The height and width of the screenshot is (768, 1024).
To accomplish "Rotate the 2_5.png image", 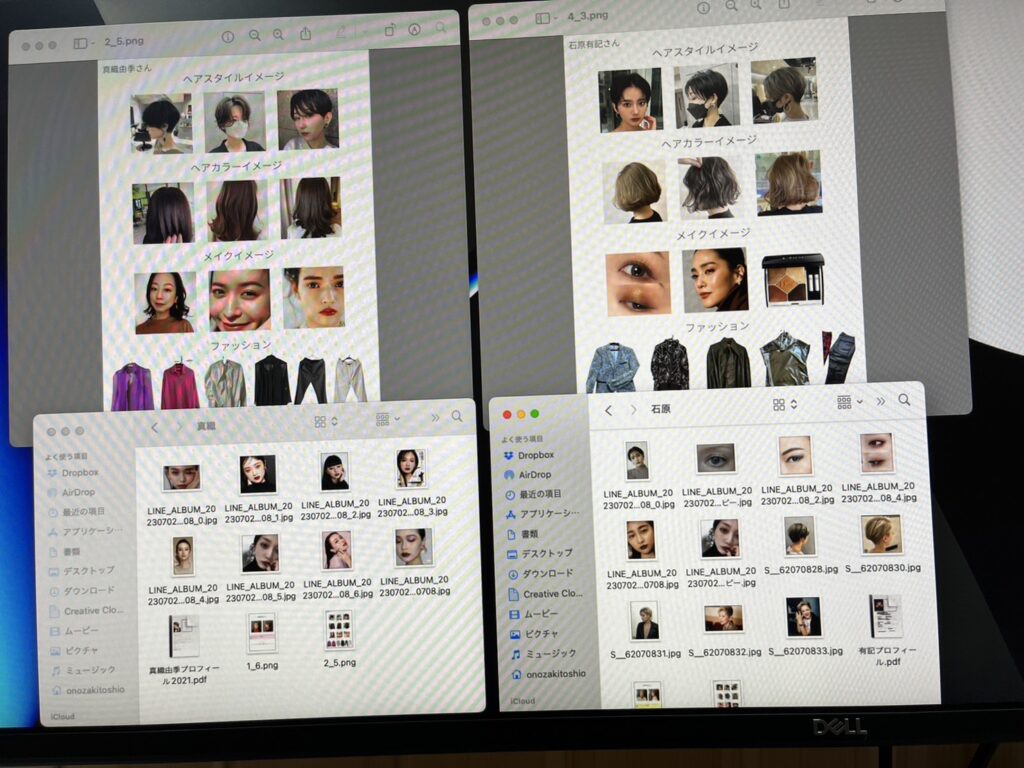I will pyautogui.click(x=389, y=30).
